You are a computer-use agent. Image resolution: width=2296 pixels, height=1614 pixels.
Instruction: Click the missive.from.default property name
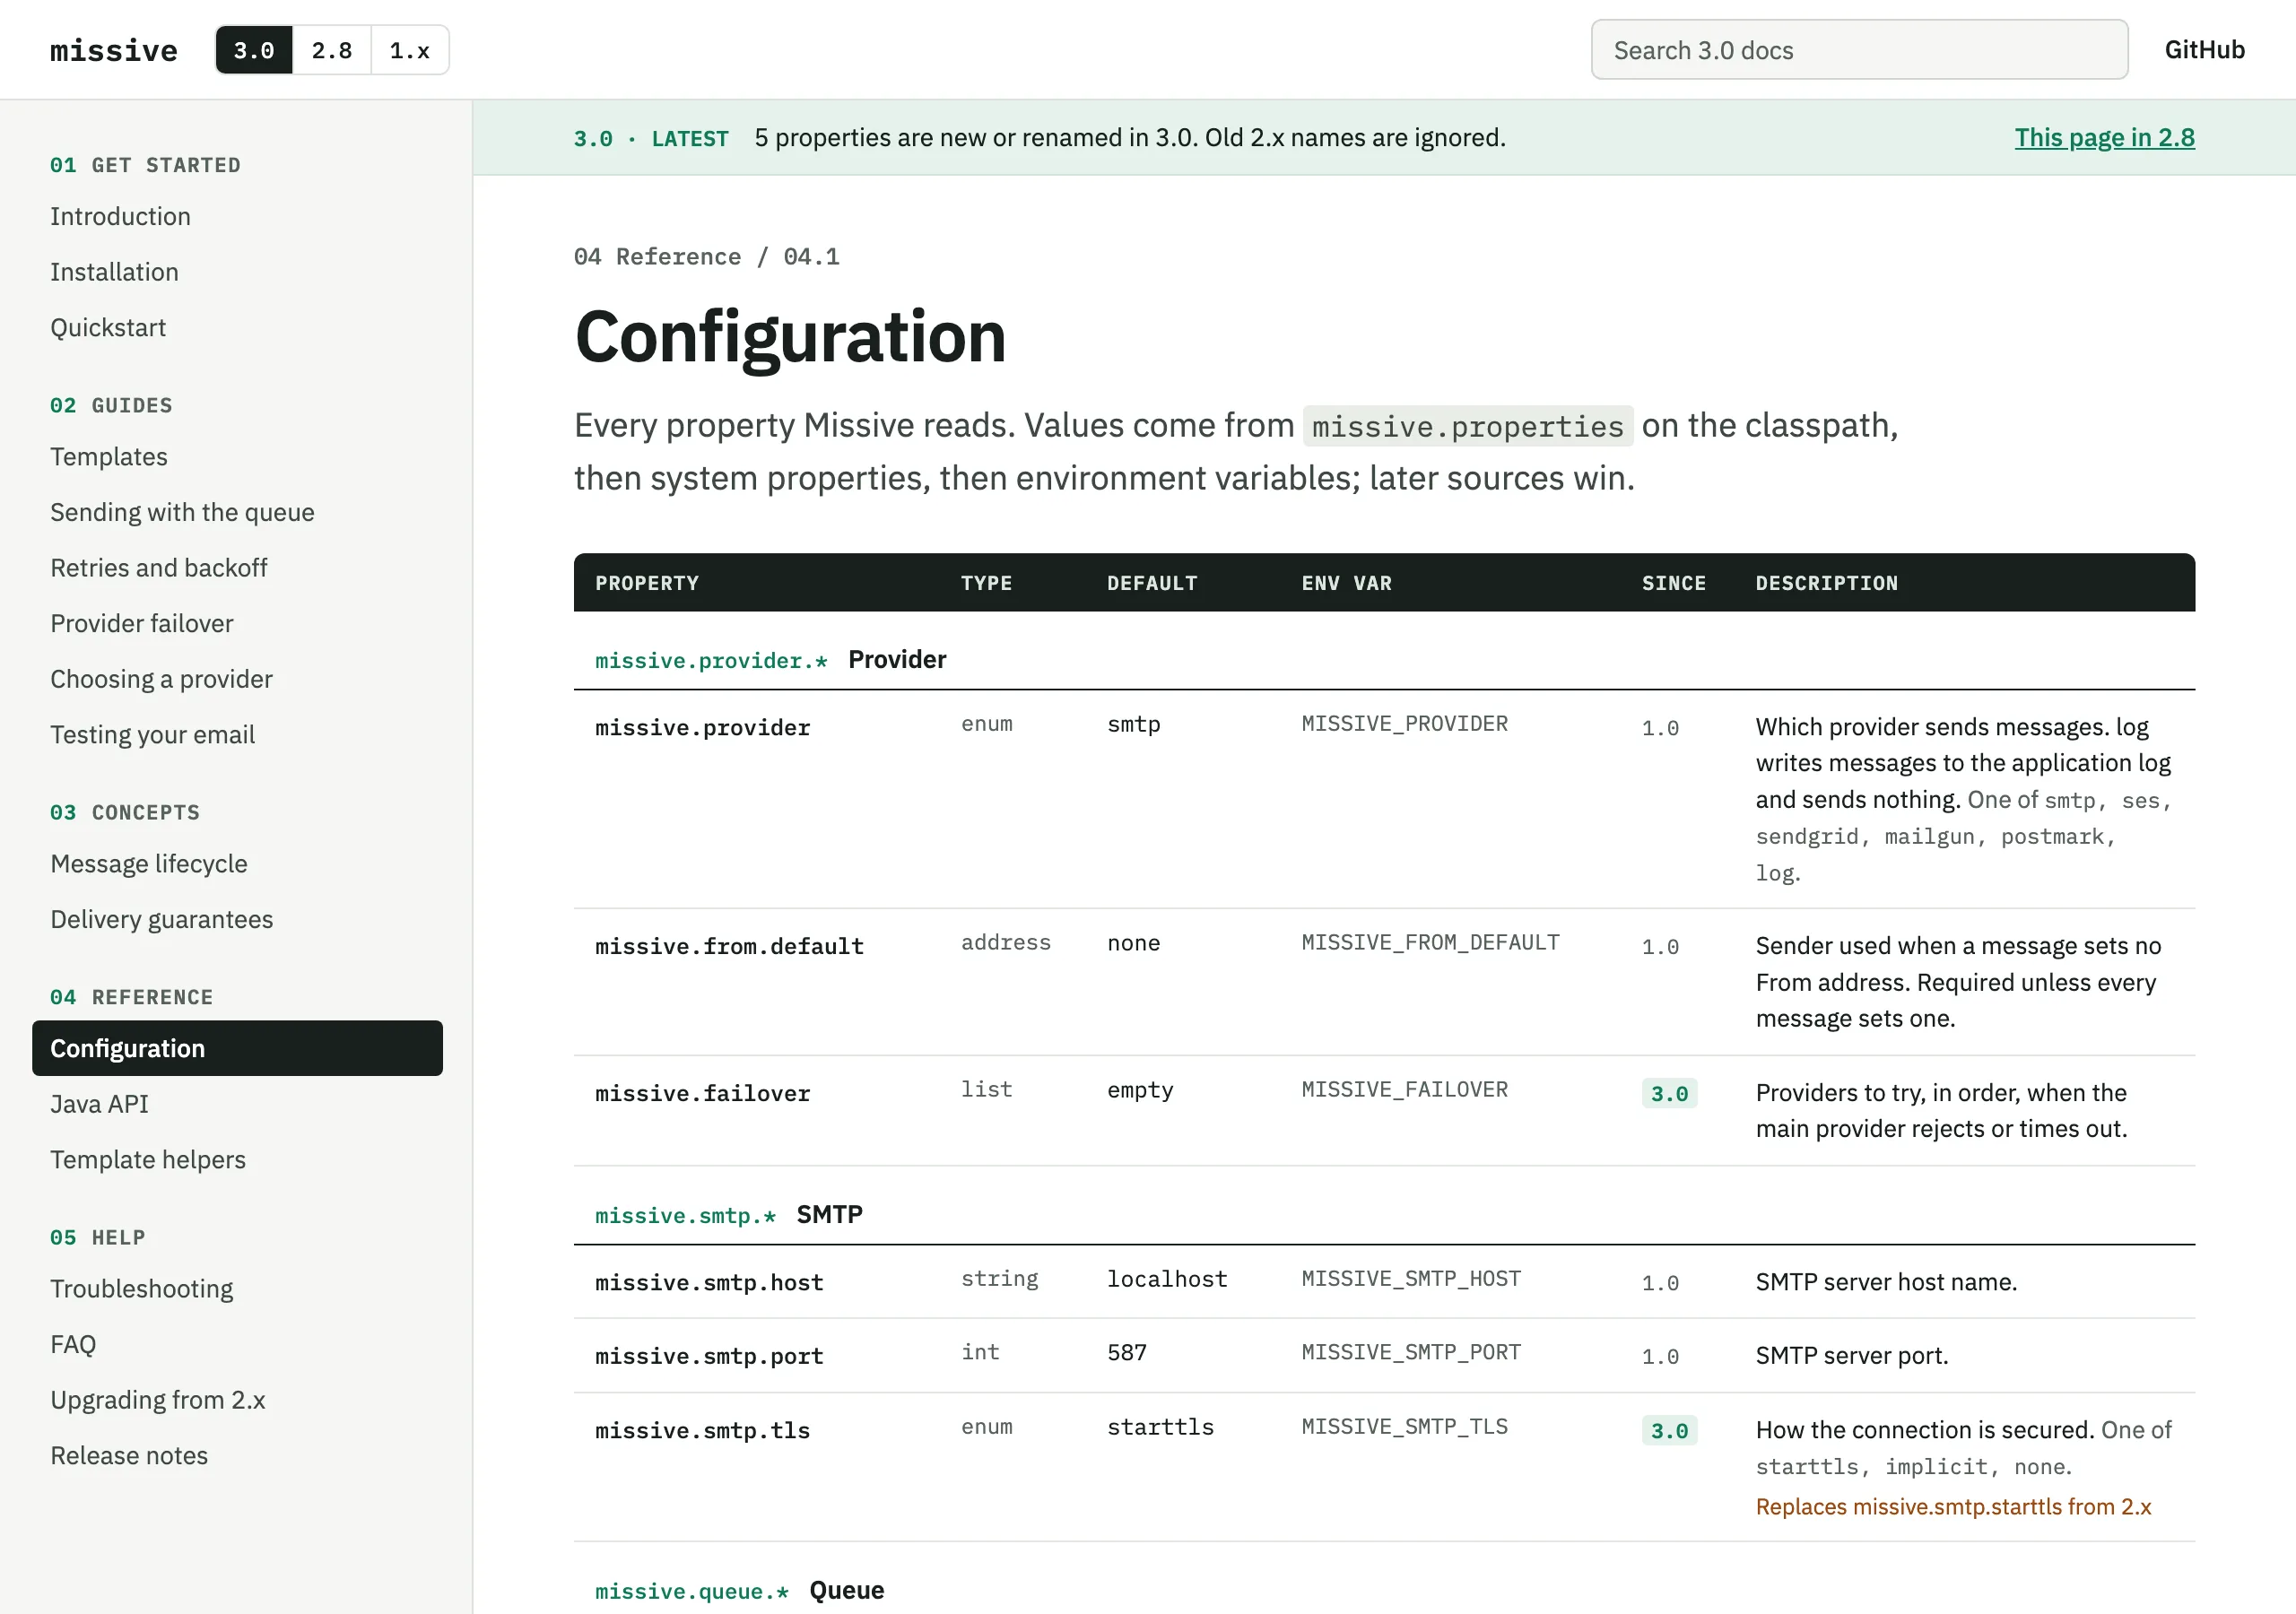729,947
